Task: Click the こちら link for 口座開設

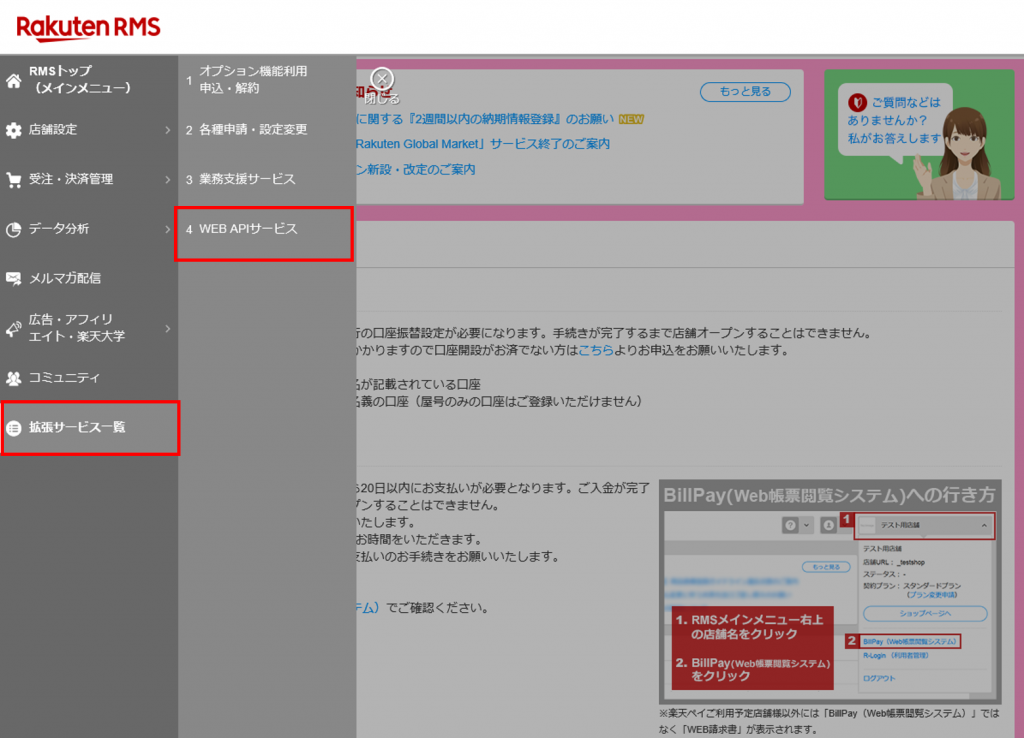Action: (596, 351)
